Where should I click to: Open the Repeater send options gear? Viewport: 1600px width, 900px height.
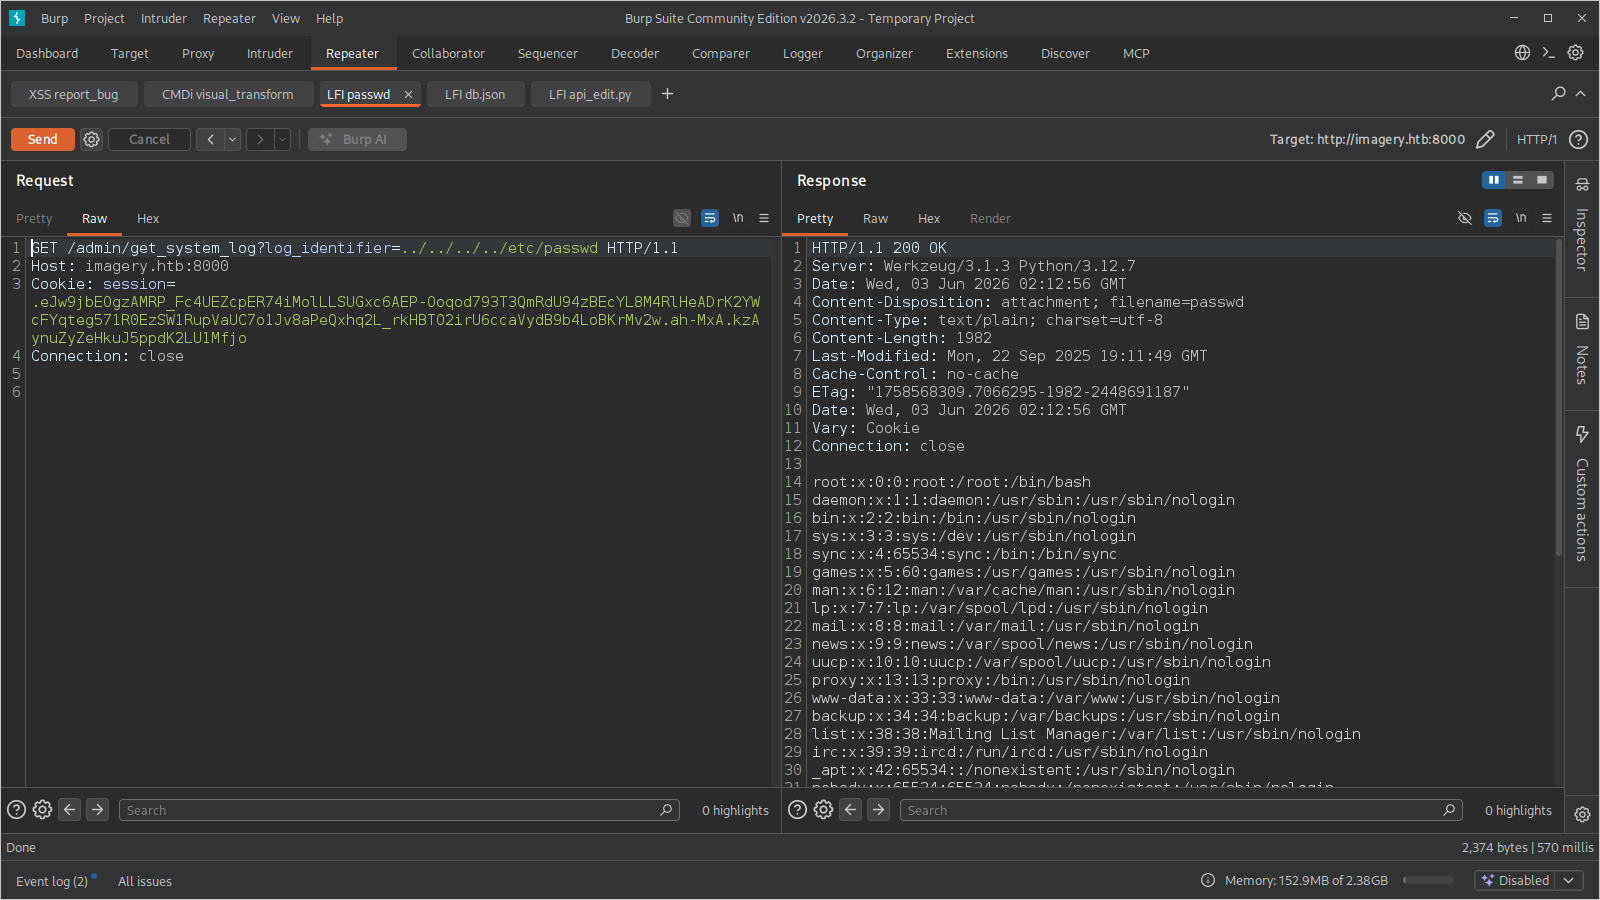pyautogui.click(x=91, y=139)
